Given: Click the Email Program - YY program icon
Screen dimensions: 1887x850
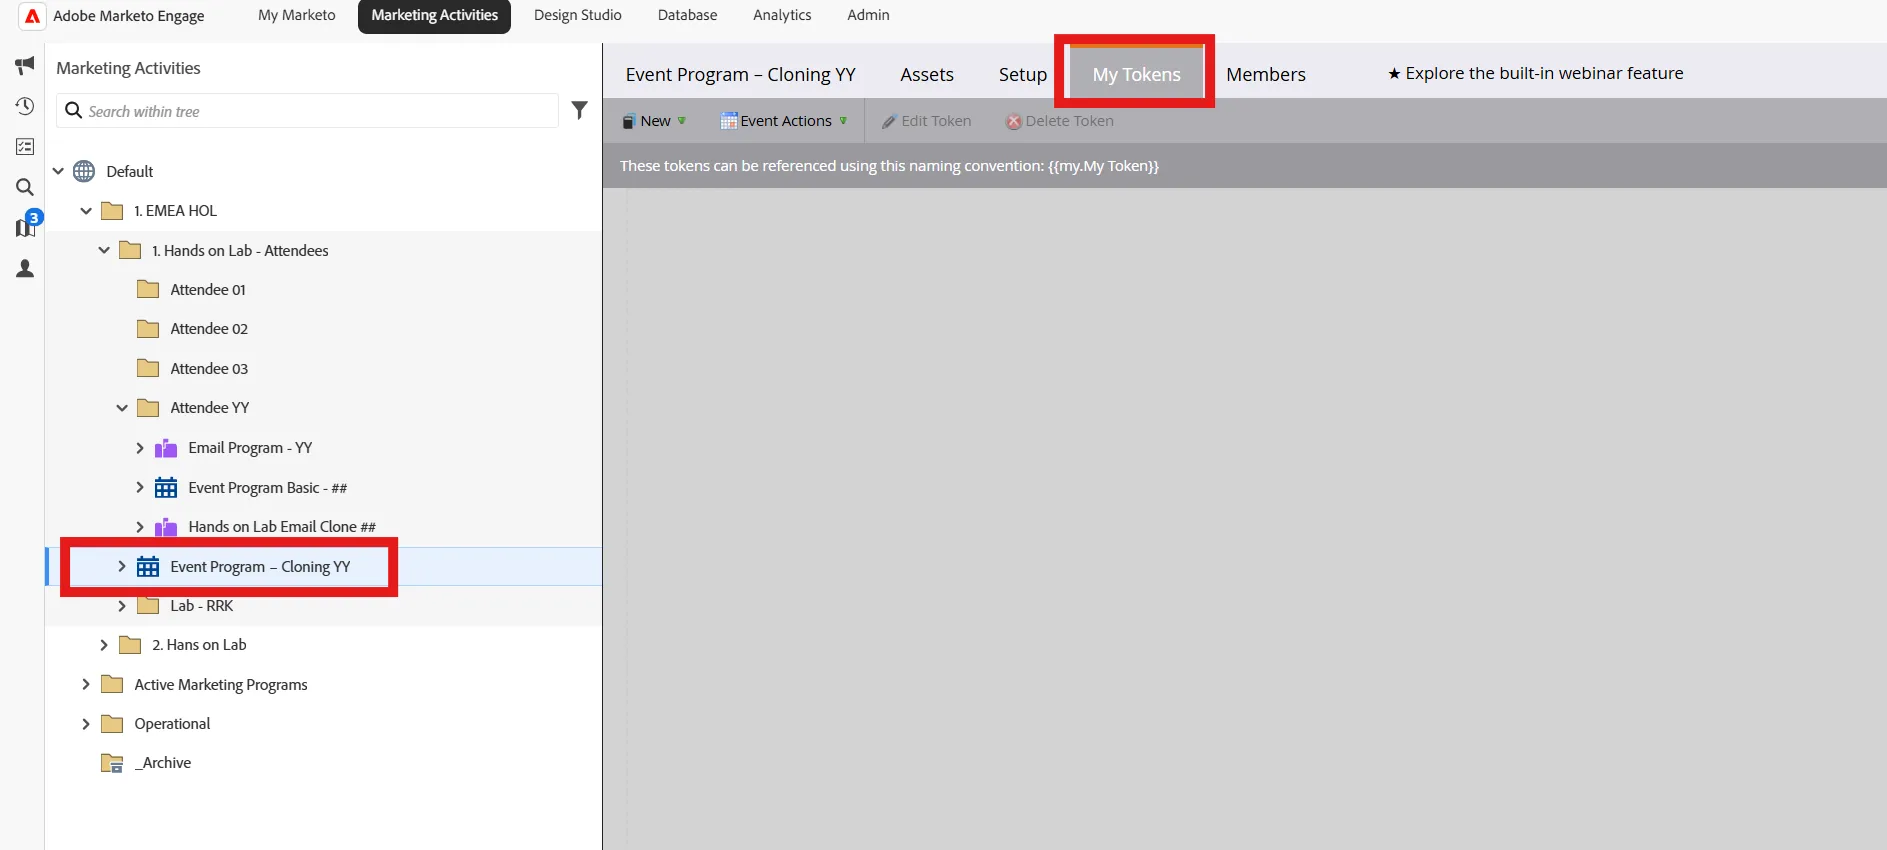Looking at the screenshot, I should (166, 448).
